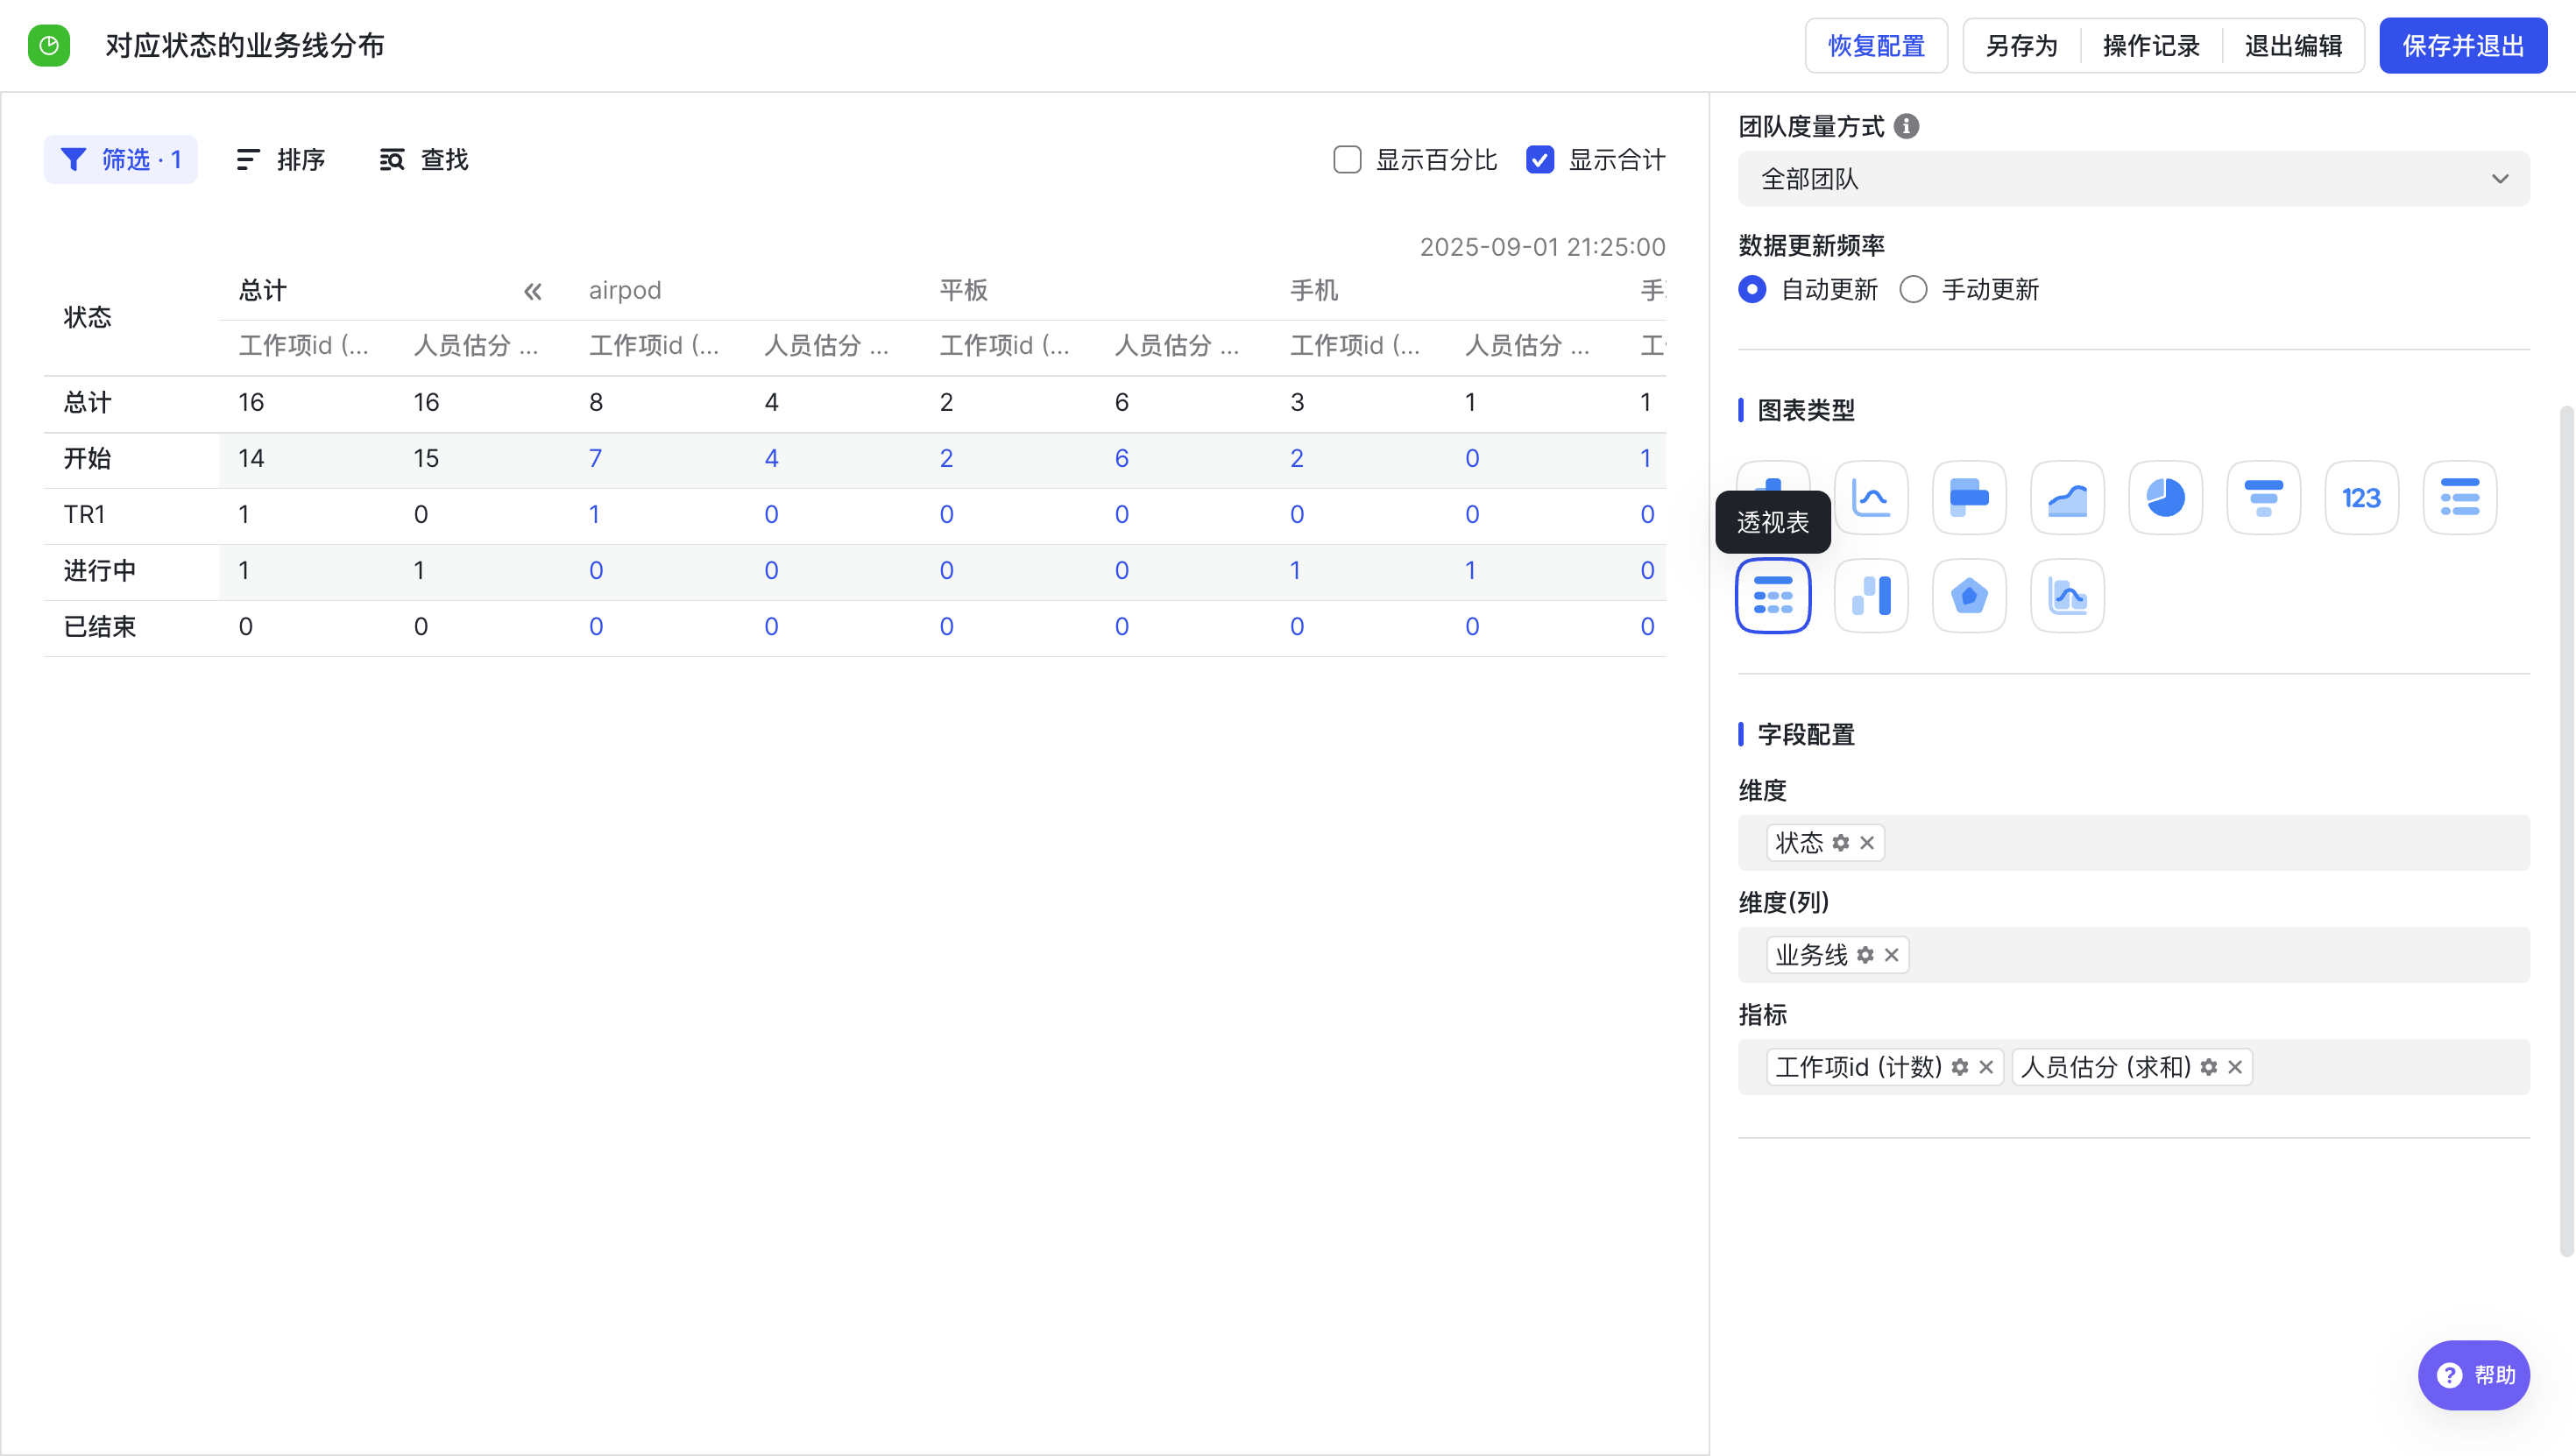Uncheck the 显示合计 checkbox
This screenshot has height=1456, width=2576.
point(1540,160)
